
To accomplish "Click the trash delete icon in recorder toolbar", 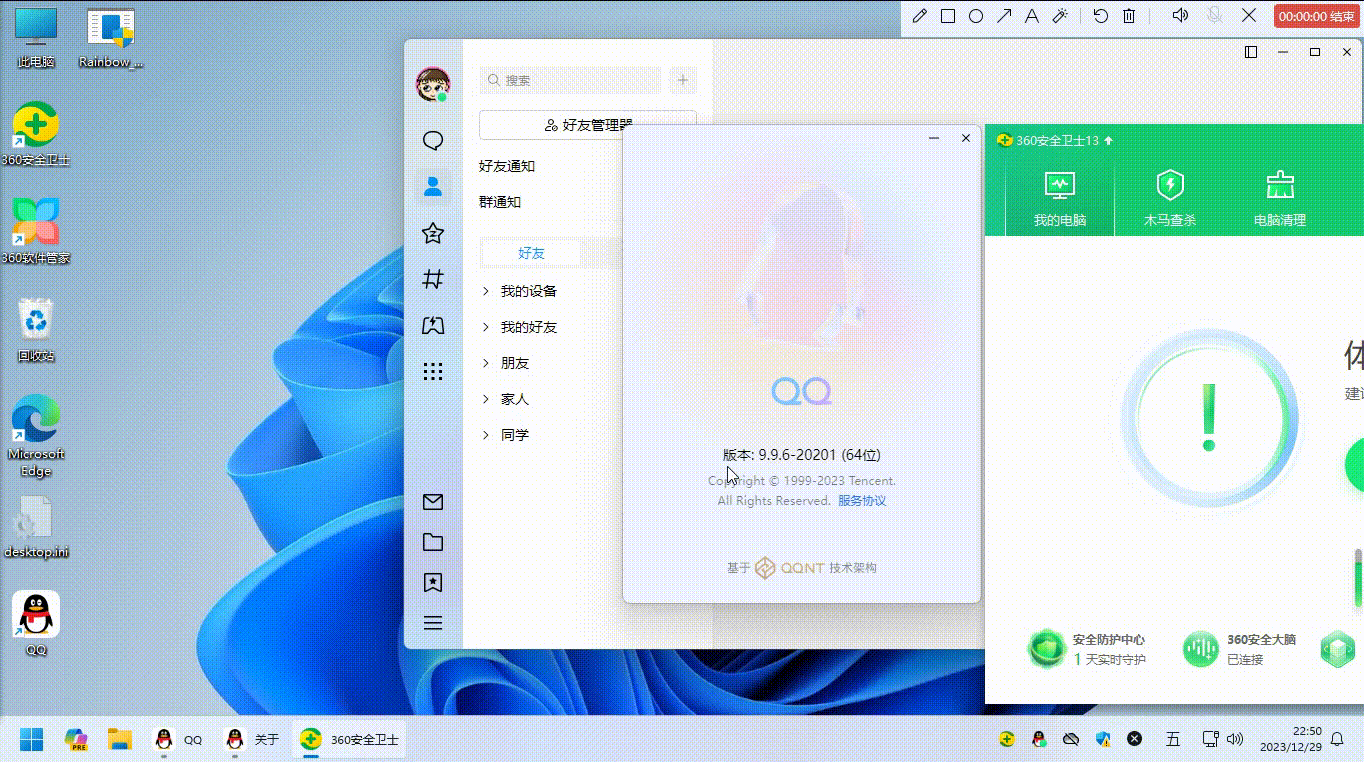I will coord(1129,15).
